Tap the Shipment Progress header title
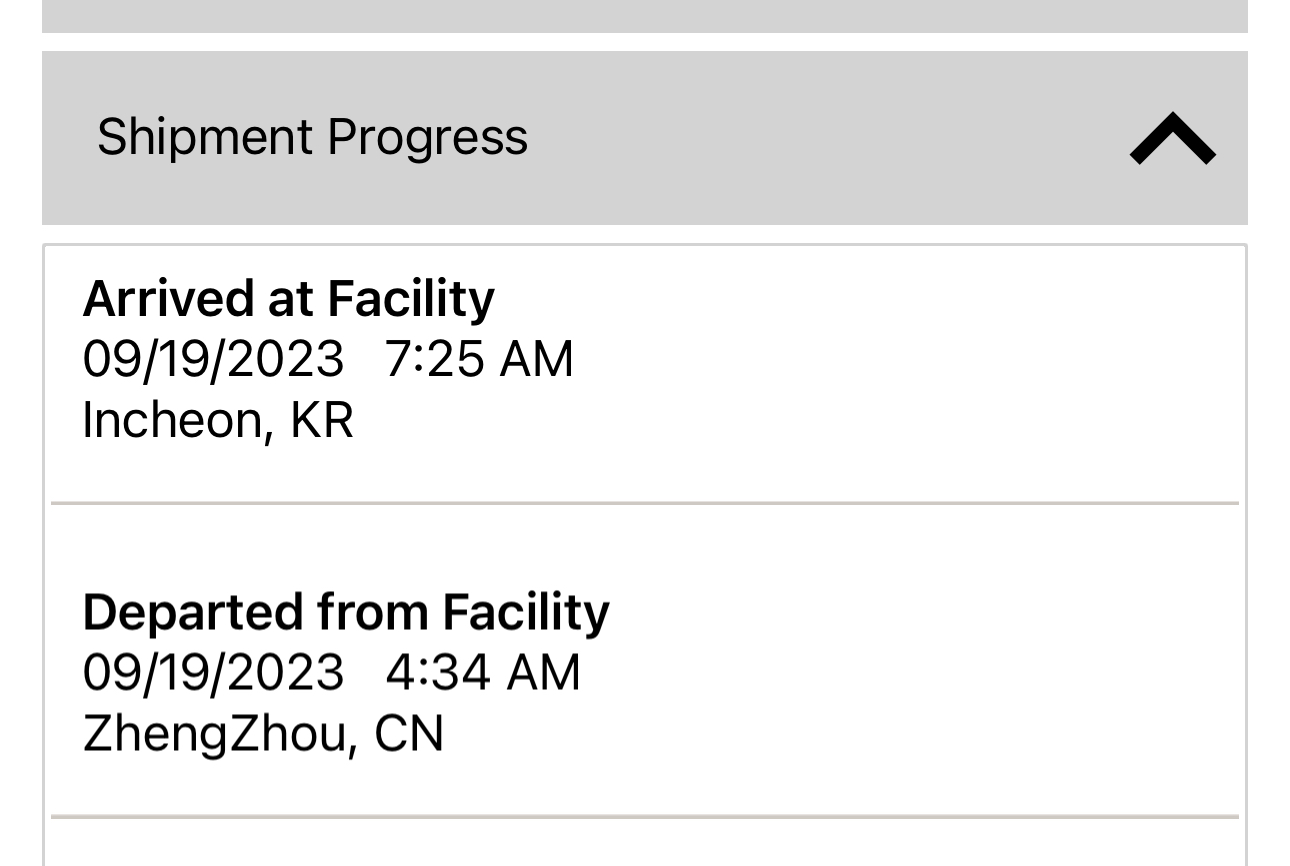 click(312, 137)
